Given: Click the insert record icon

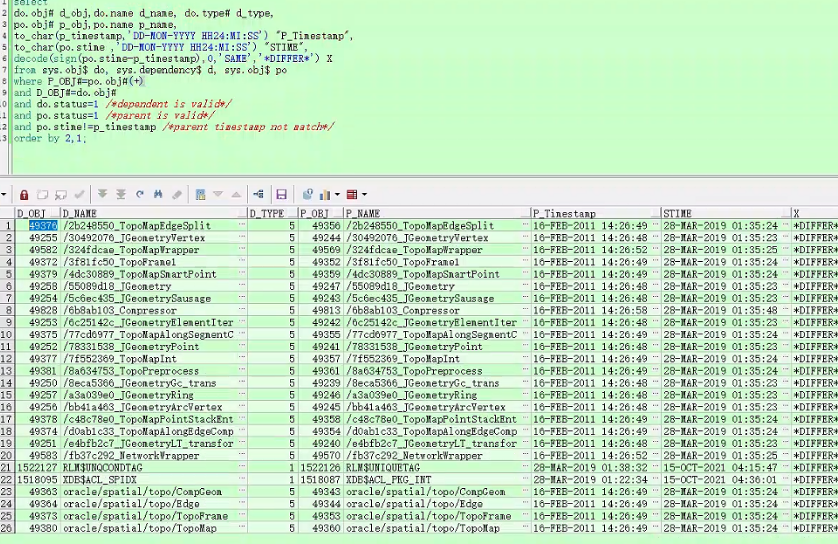Looking at the screenshot, I should [x=43, y=195].
